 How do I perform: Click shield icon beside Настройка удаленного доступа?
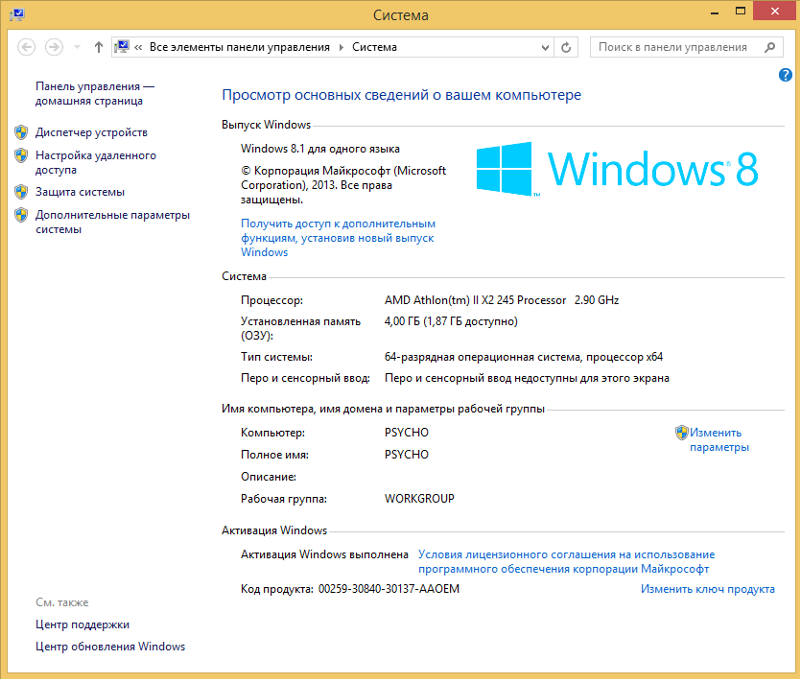click(x=21, y=156)
